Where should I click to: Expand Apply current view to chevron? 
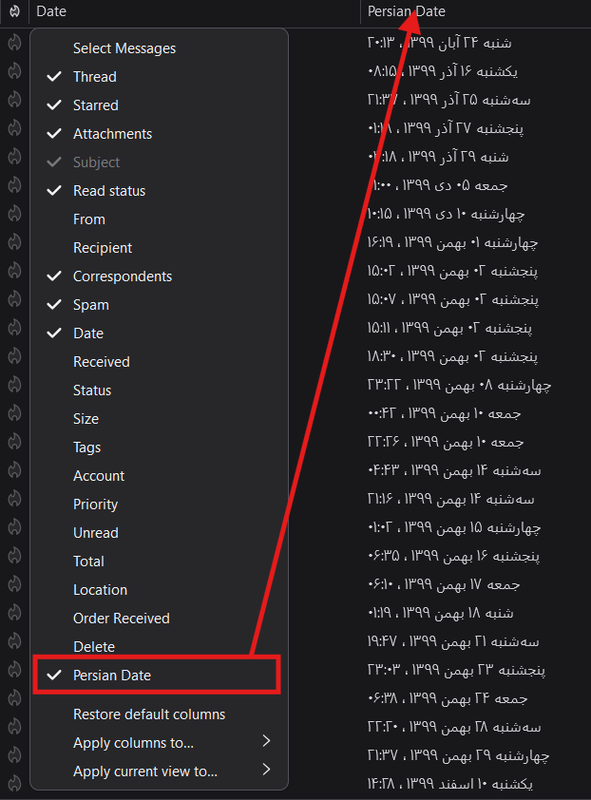click(266, 769)
